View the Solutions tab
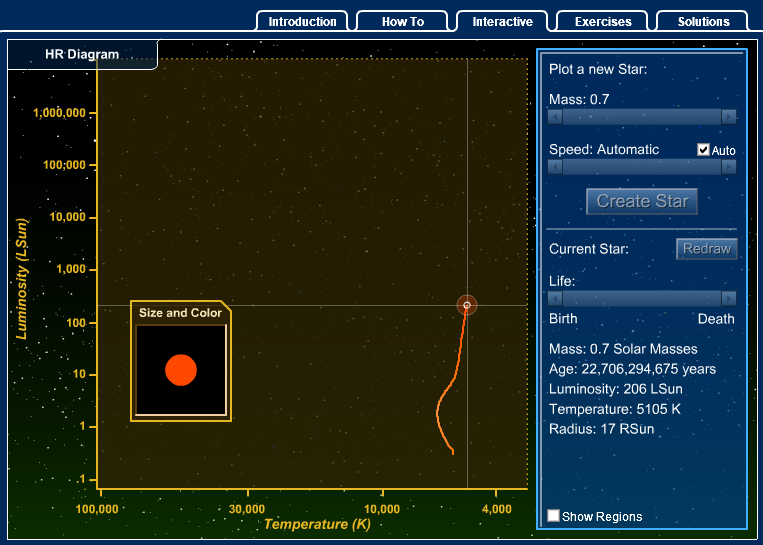This screenshot has height=545, width=763. [x=703, y=21]
